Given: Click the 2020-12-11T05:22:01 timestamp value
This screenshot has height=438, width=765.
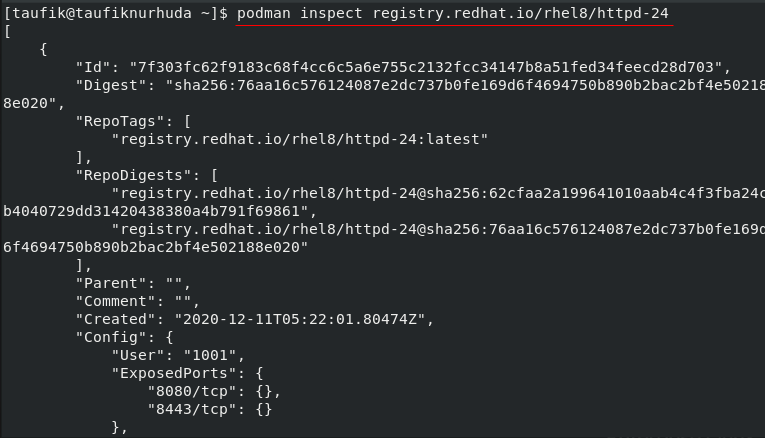Looking at the screenshot, I should point(300,319).
